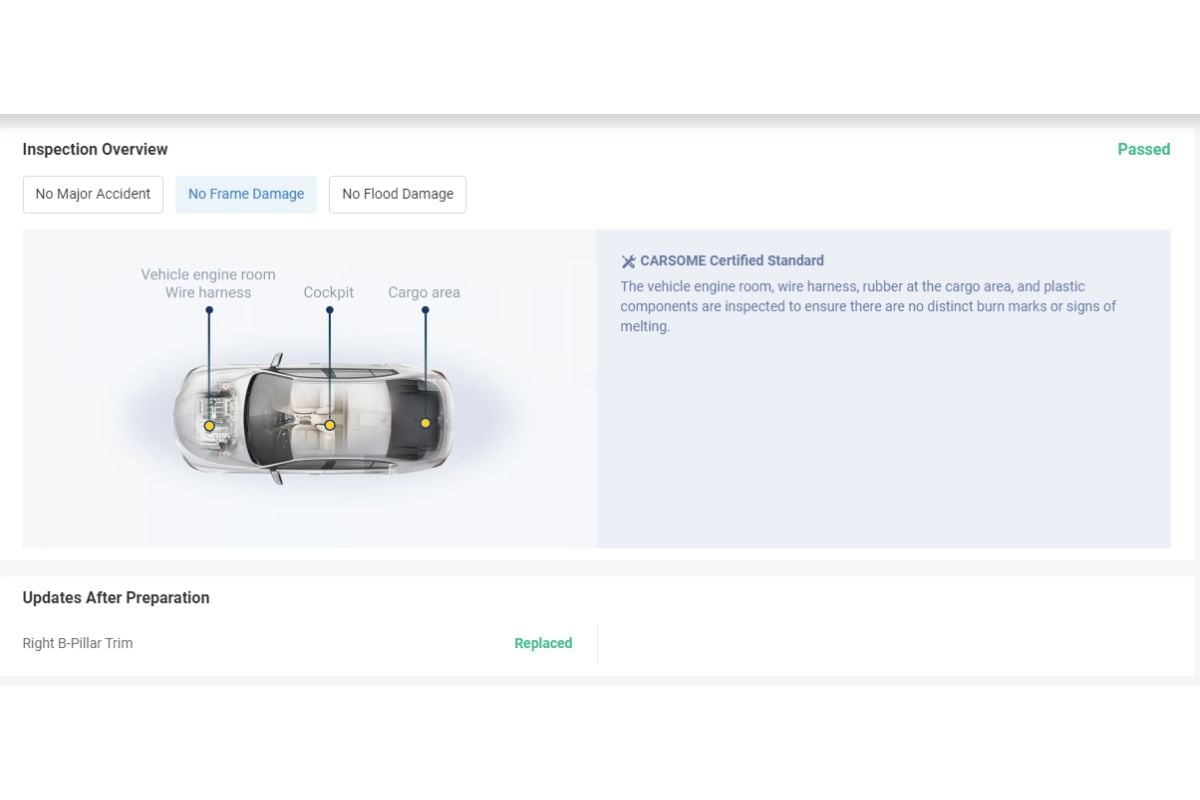Click the Right B-Pillar Trim item
This screenshot has width=1200, height=800.
coord(78,643)
